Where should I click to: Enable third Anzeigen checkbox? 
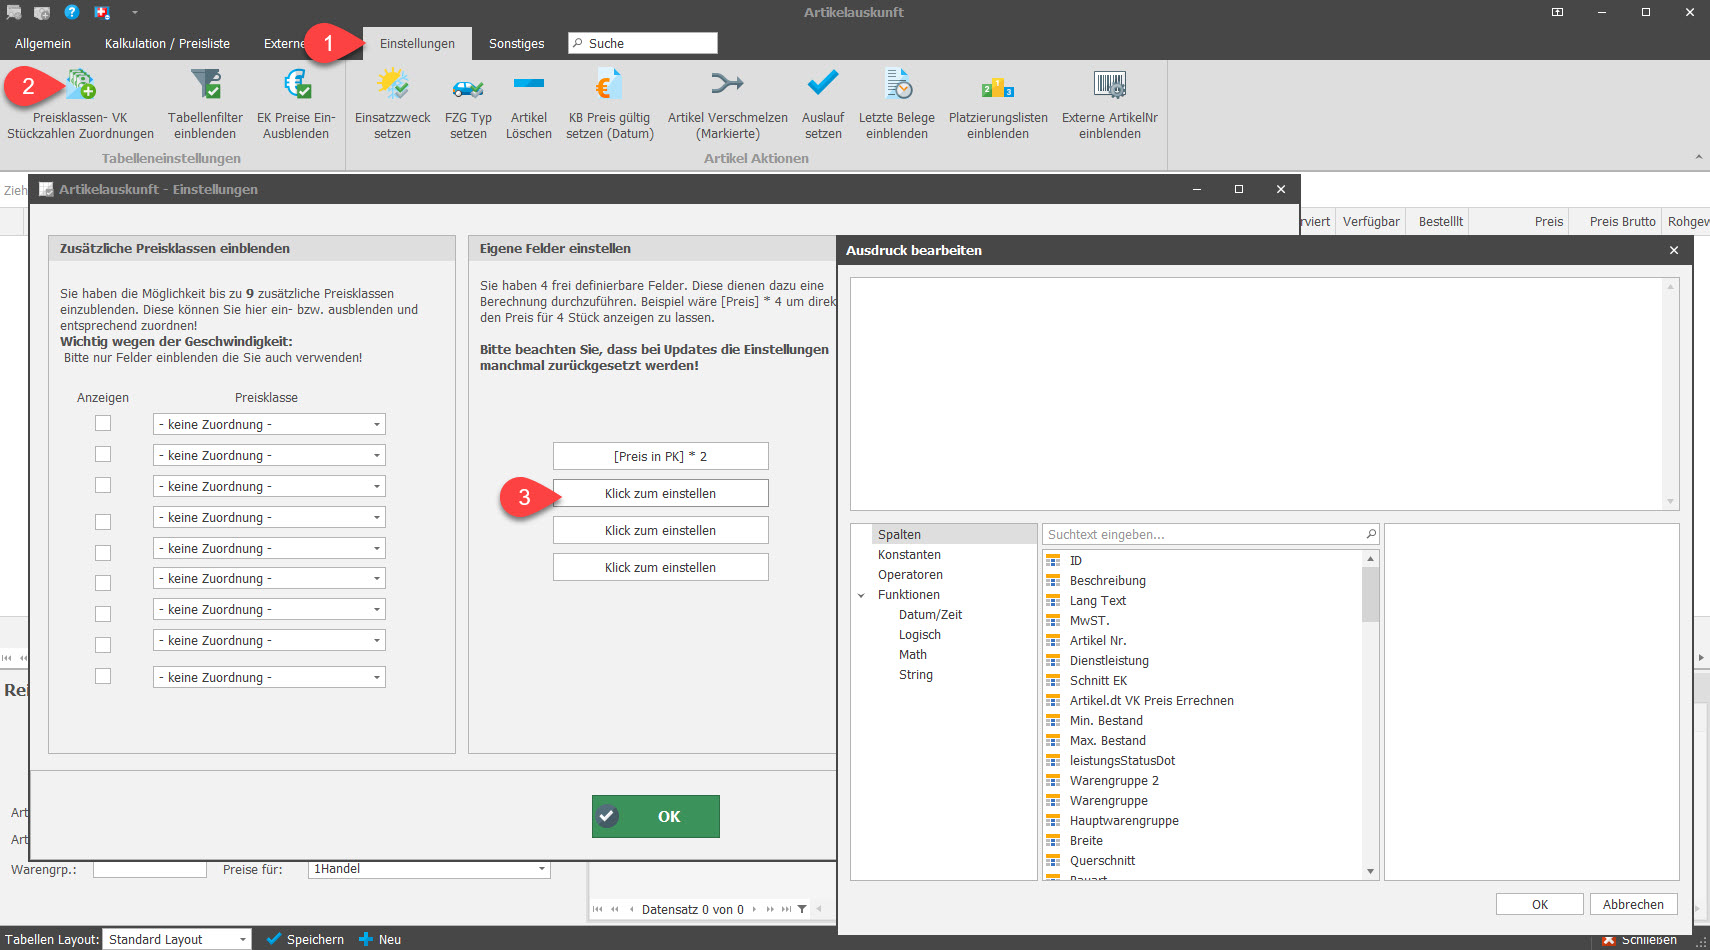coord(103,485)
